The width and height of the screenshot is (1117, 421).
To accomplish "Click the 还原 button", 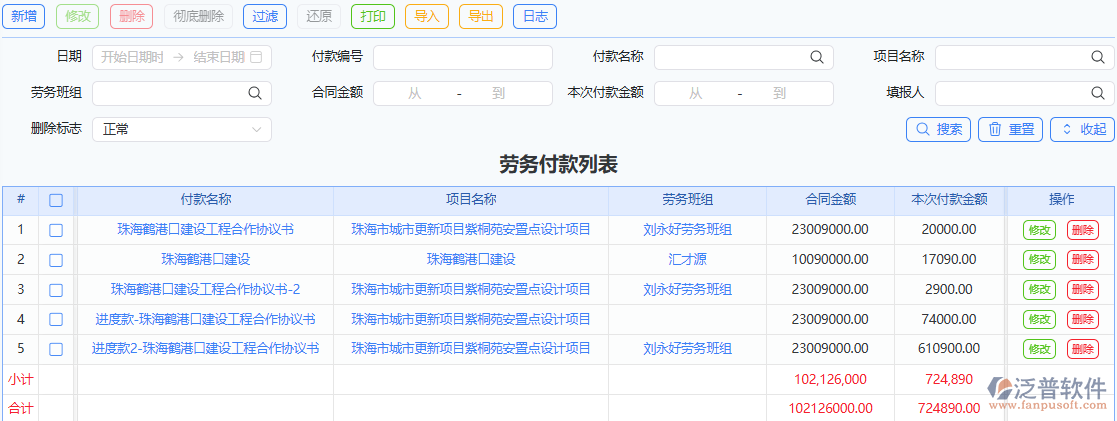I will (x=319, y=17).
